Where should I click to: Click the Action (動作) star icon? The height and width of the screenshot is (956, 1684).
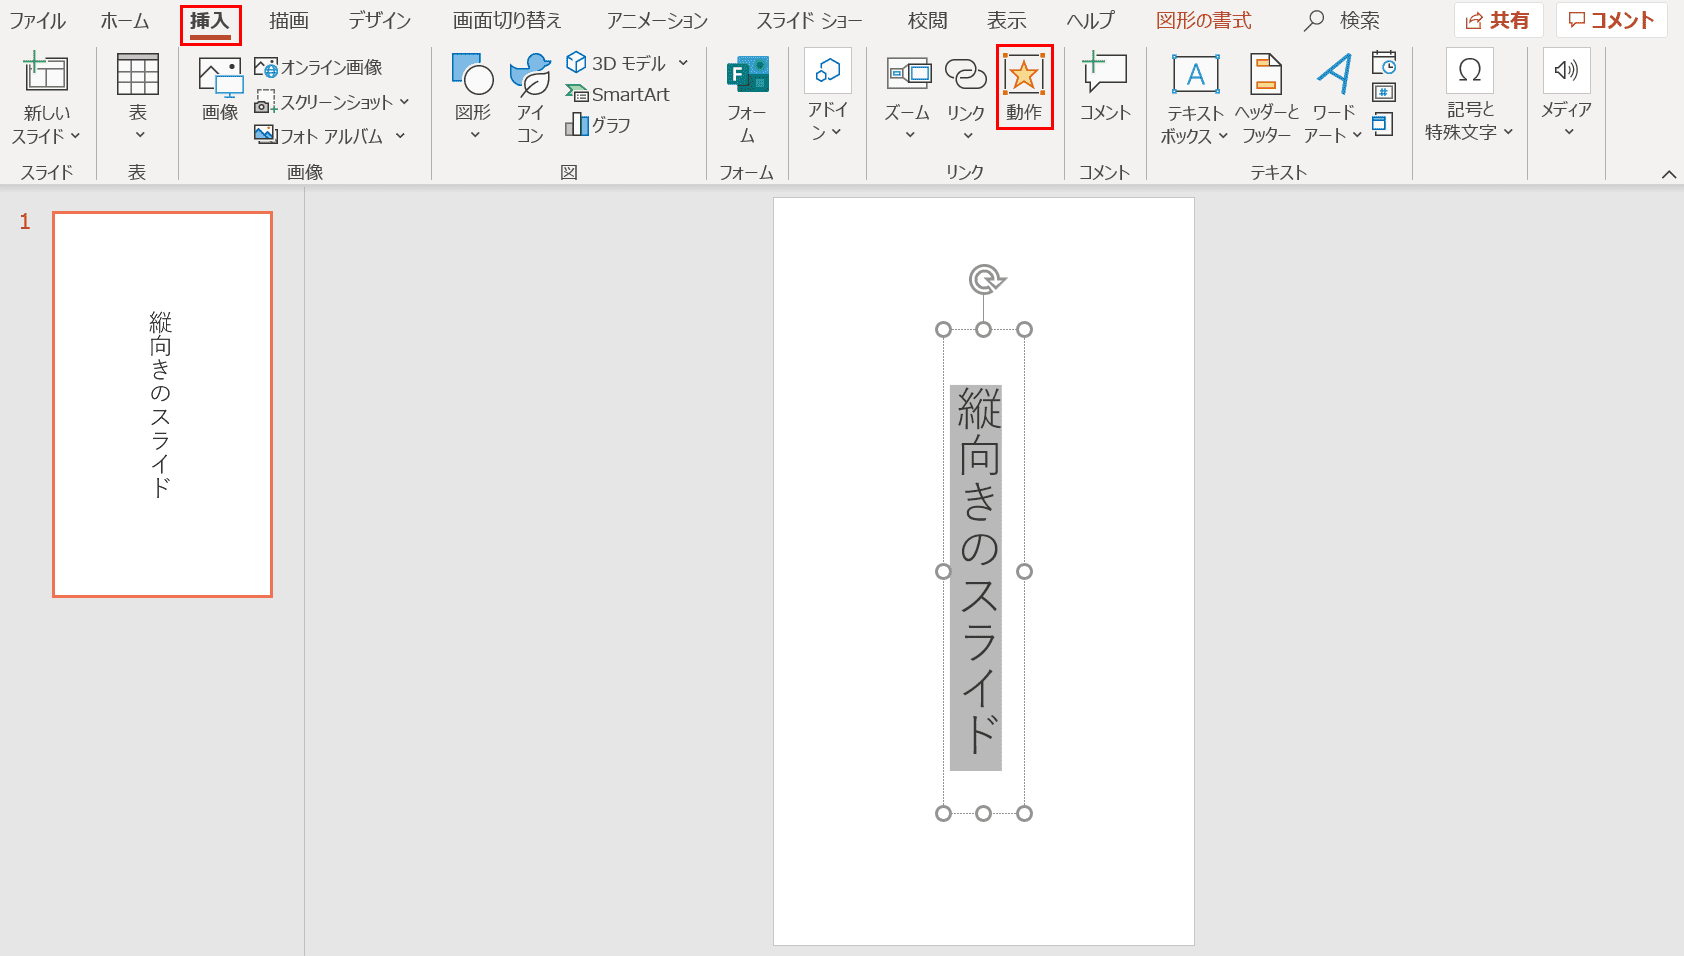click(1024, 74)
